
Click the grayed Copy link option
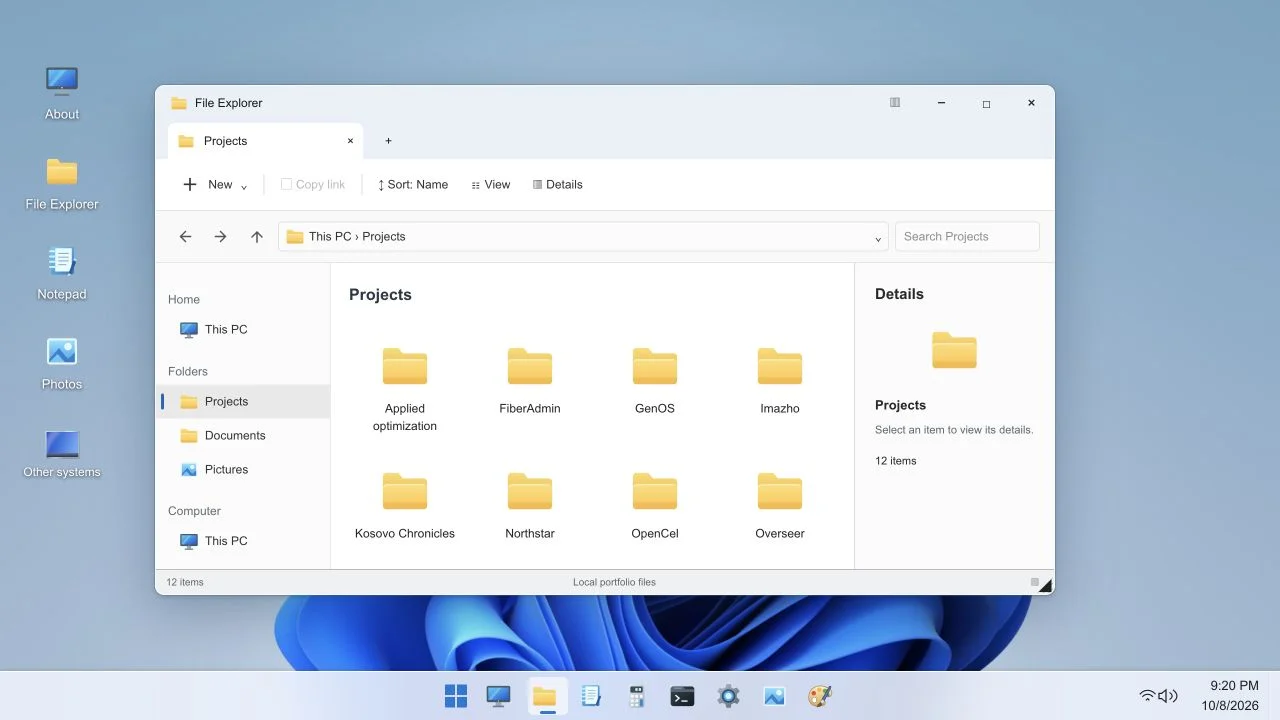point(313,185)
